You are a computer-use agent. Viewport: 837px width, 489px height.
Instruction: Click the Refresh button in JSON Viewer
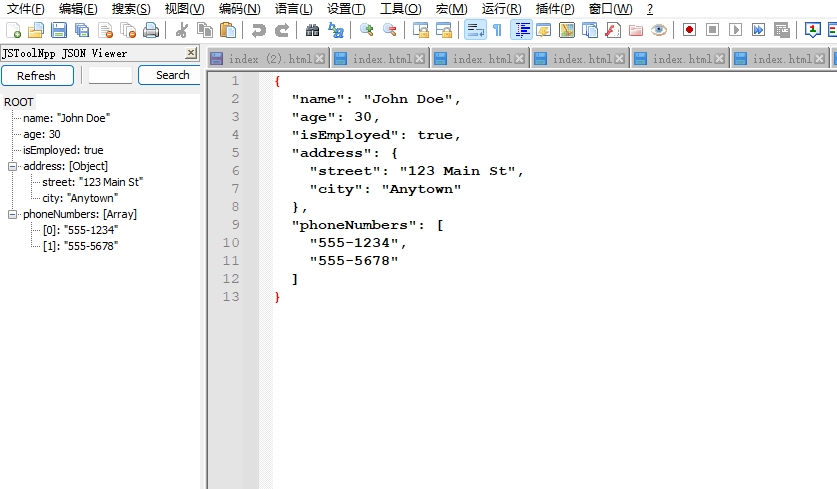coord(37,76)
